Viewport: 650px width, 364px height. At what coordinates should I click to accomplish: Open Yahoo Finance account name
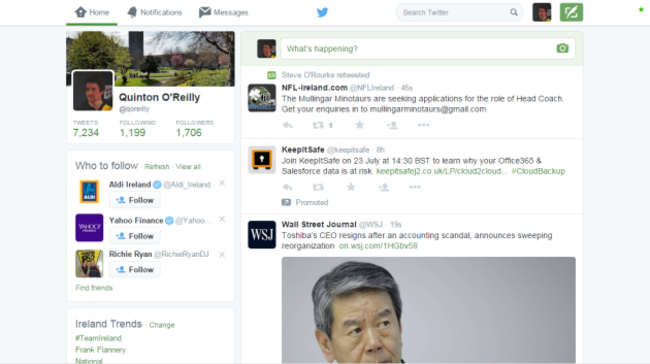(x=136, y=220)
